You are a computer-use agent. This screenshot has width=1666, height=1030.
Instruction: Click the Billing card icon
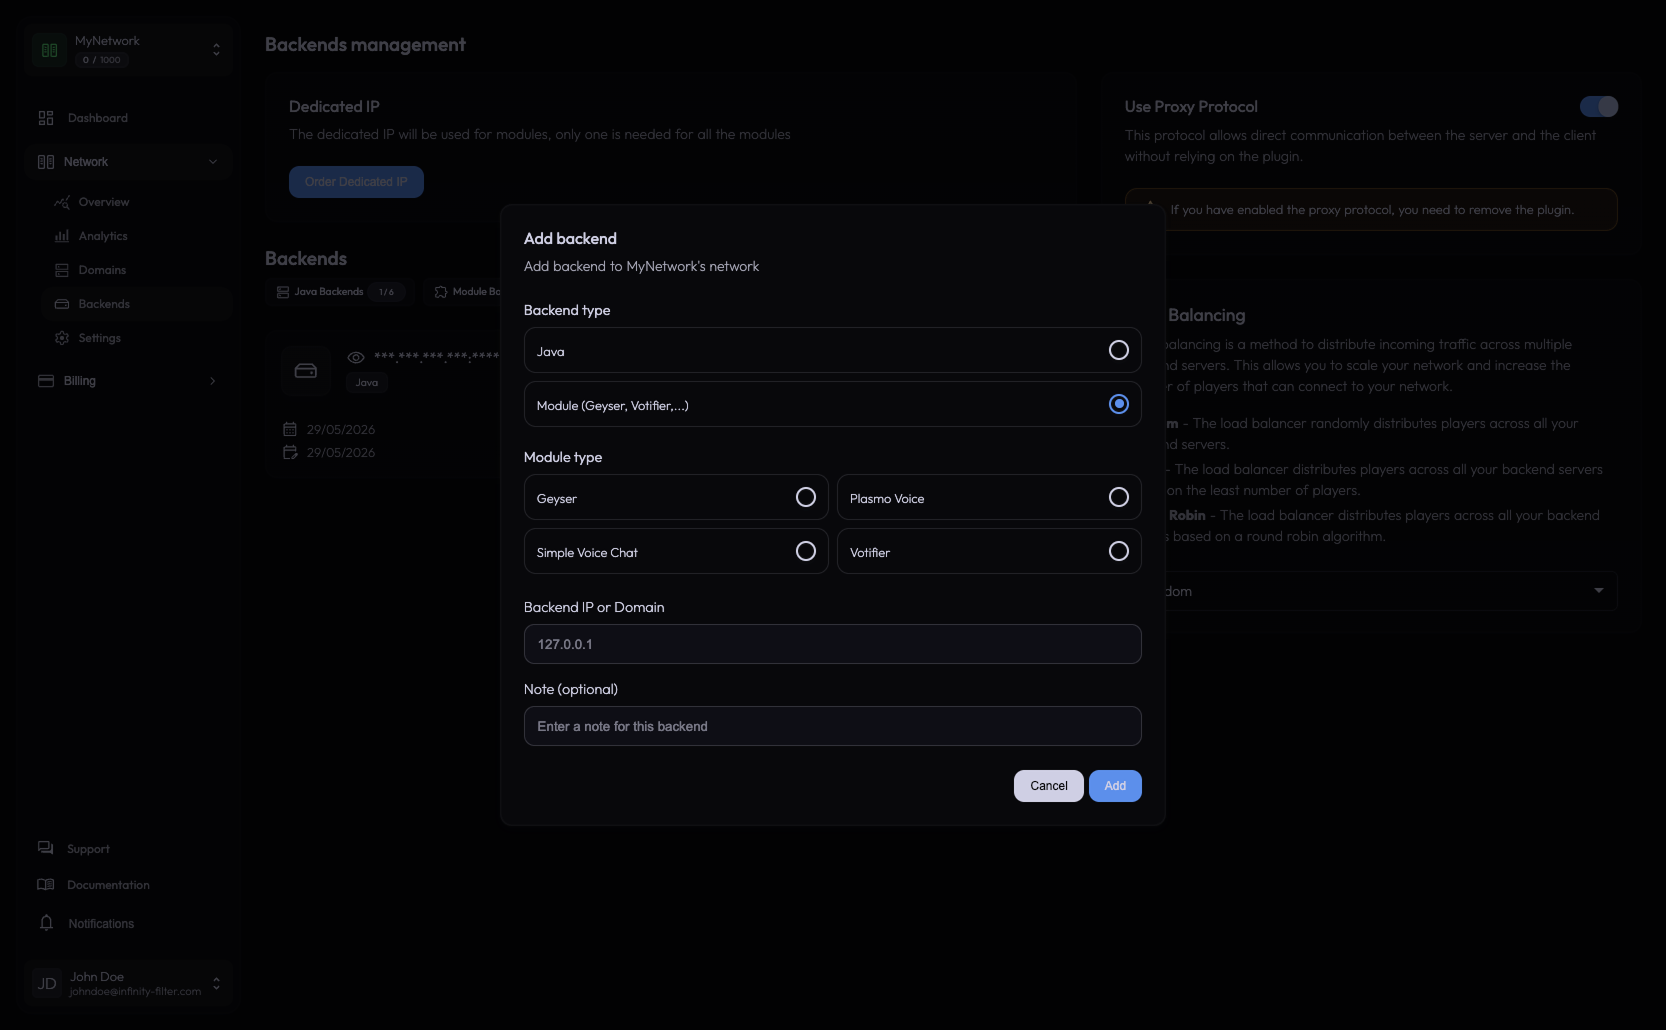click(46, 381)
